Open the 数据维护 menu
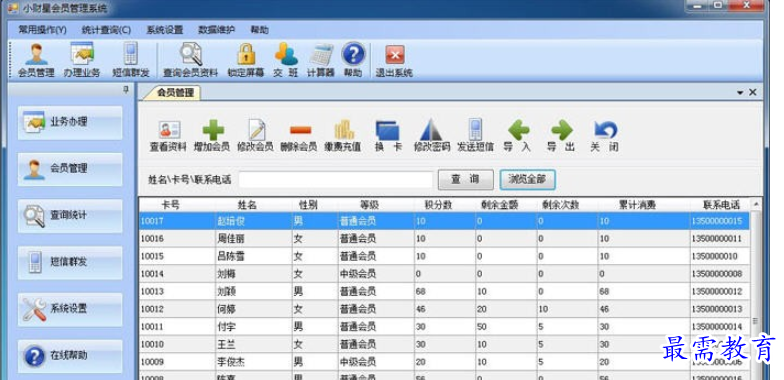784x380 pixels. (216, 30)
